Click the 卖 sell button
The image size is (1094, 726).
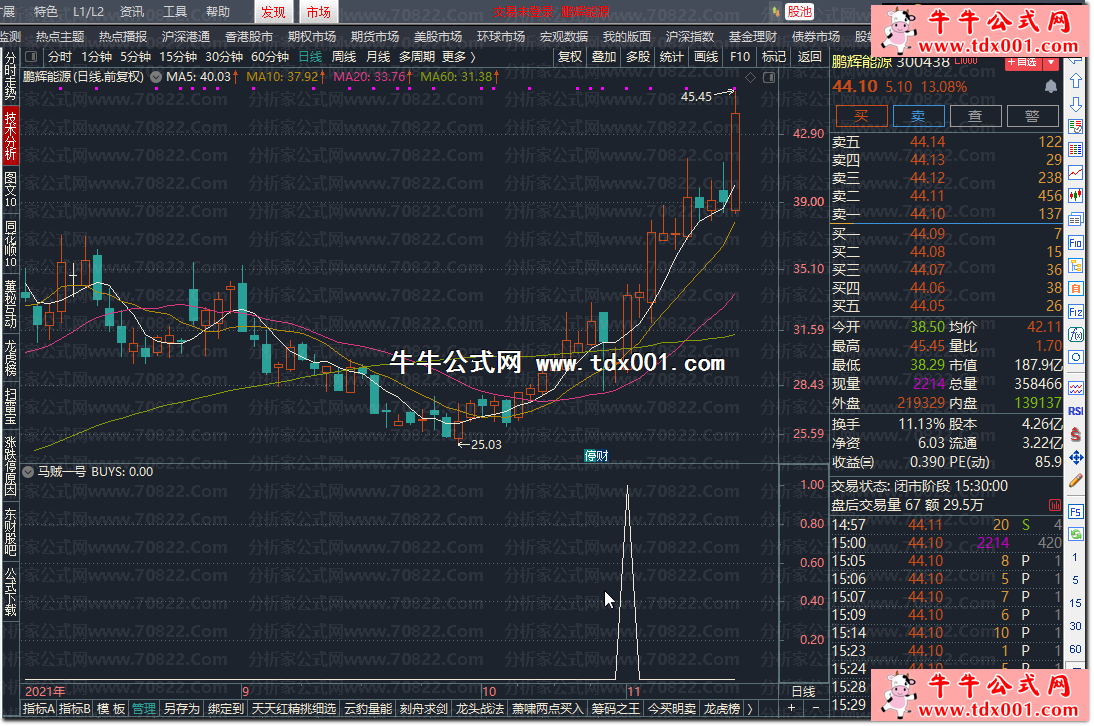[x=918, y=116]
